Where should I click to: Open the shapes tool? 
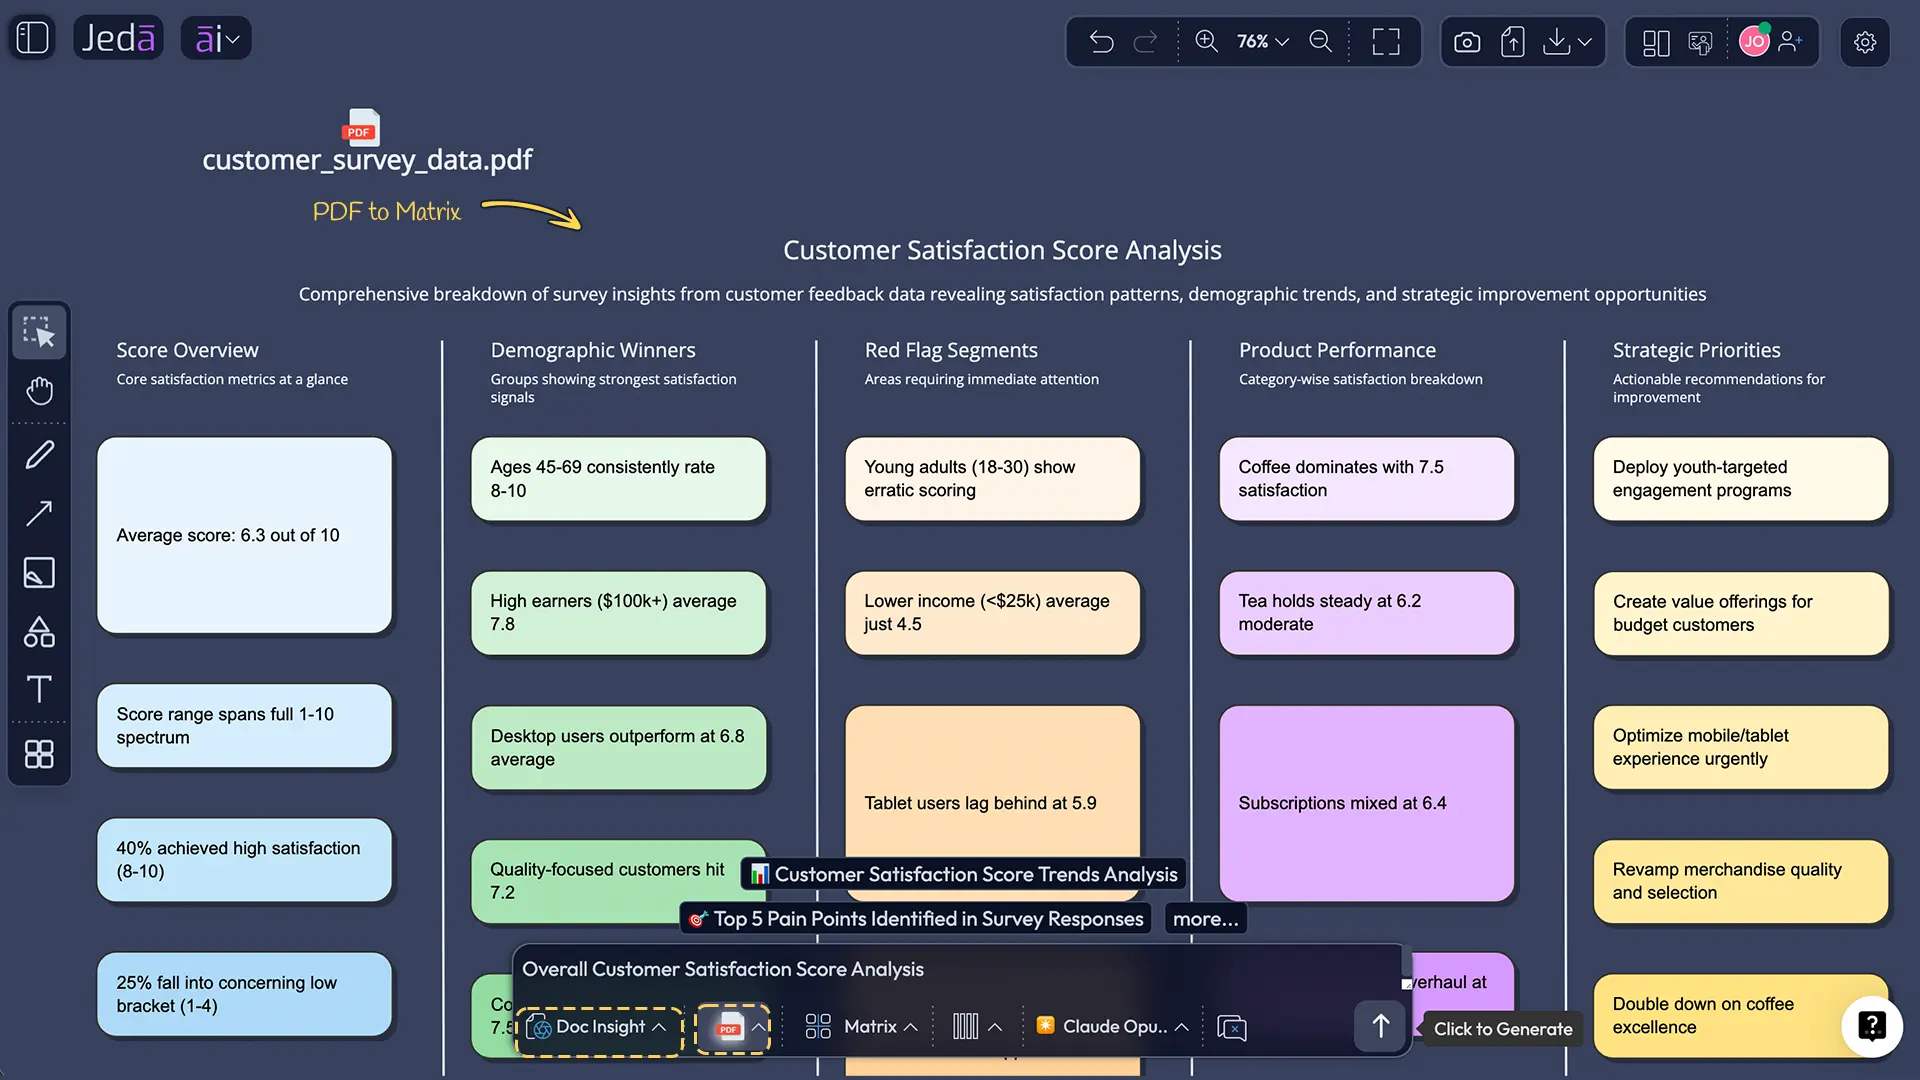(39, 631)
